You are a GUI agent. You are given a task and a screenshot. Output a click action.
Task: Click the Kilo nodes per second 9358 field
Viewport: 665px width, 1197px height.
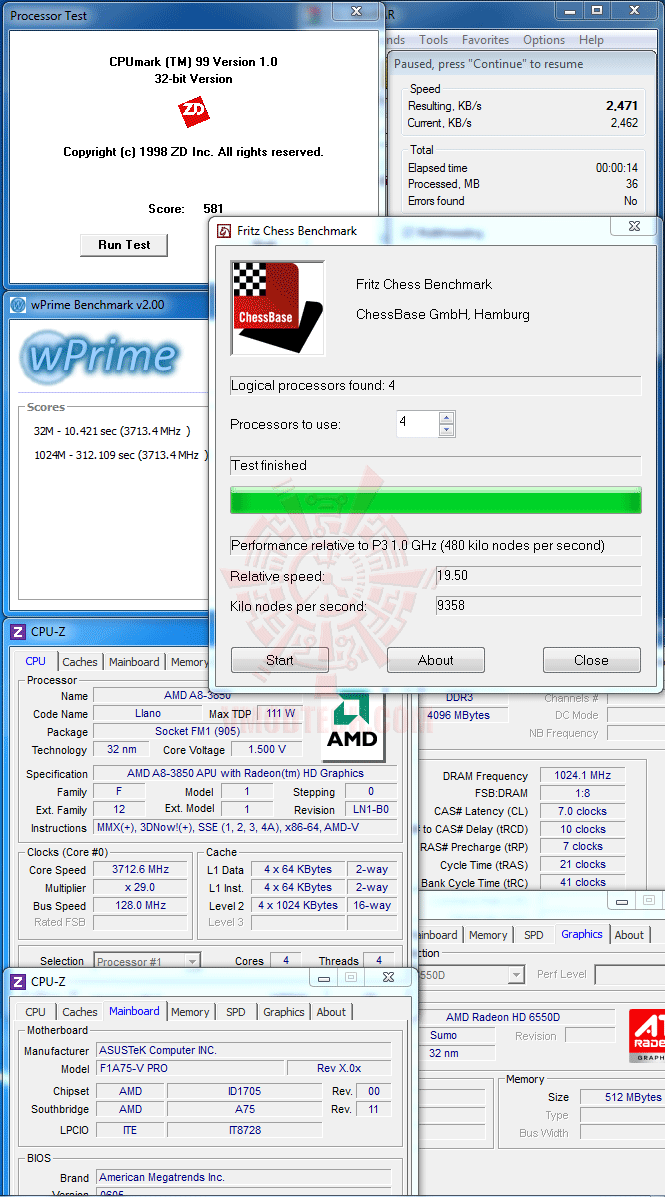538,605
